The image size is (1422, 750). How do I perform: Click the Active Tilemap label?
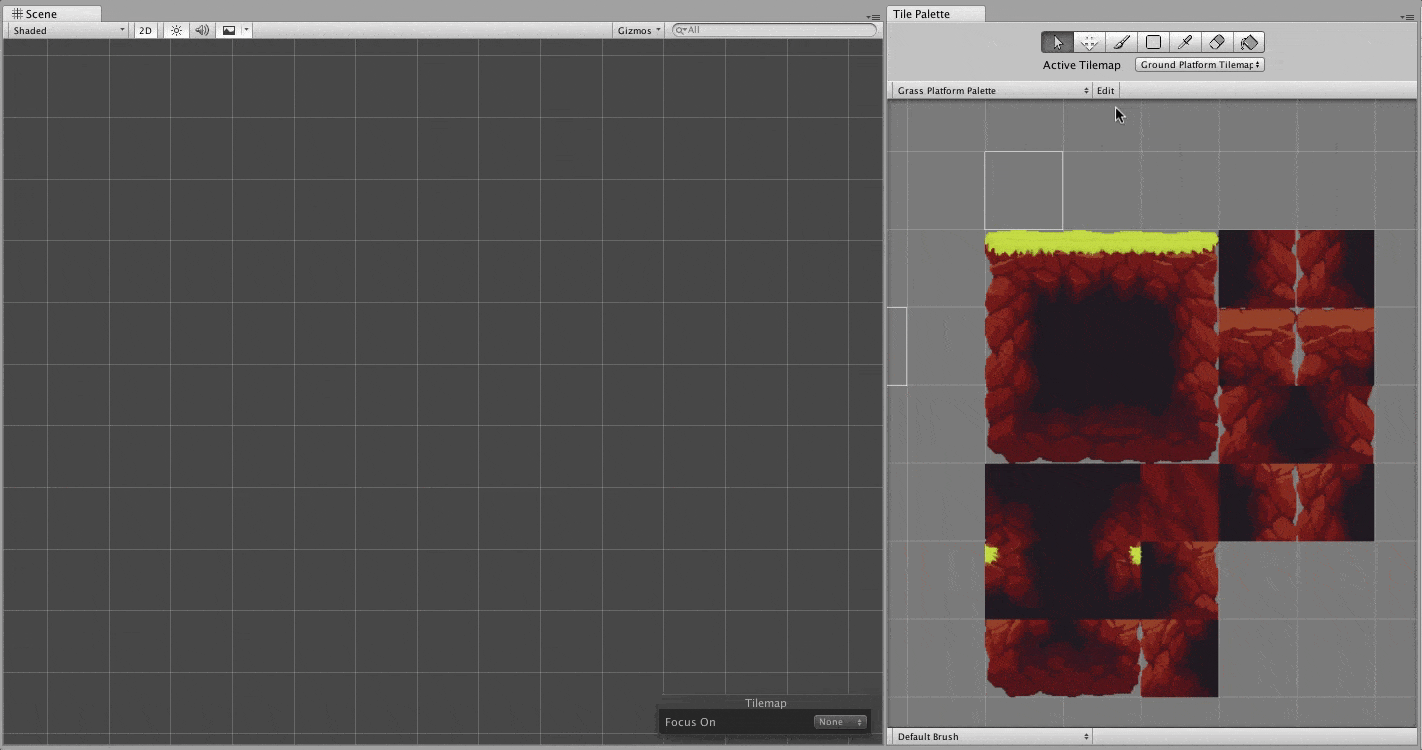(x=1081, y=65)
